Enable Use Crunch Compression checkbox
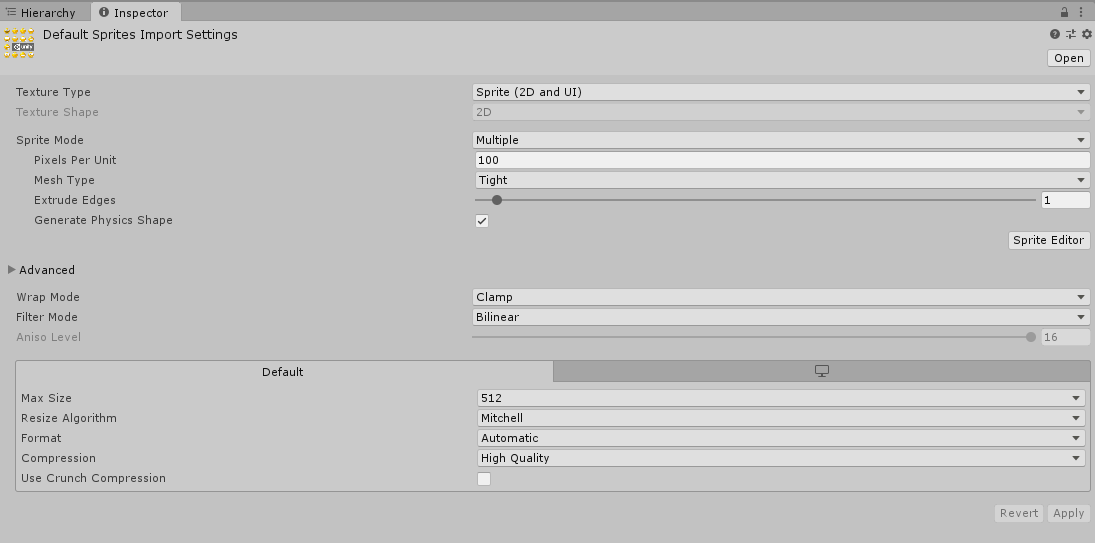 pos(484,479)
